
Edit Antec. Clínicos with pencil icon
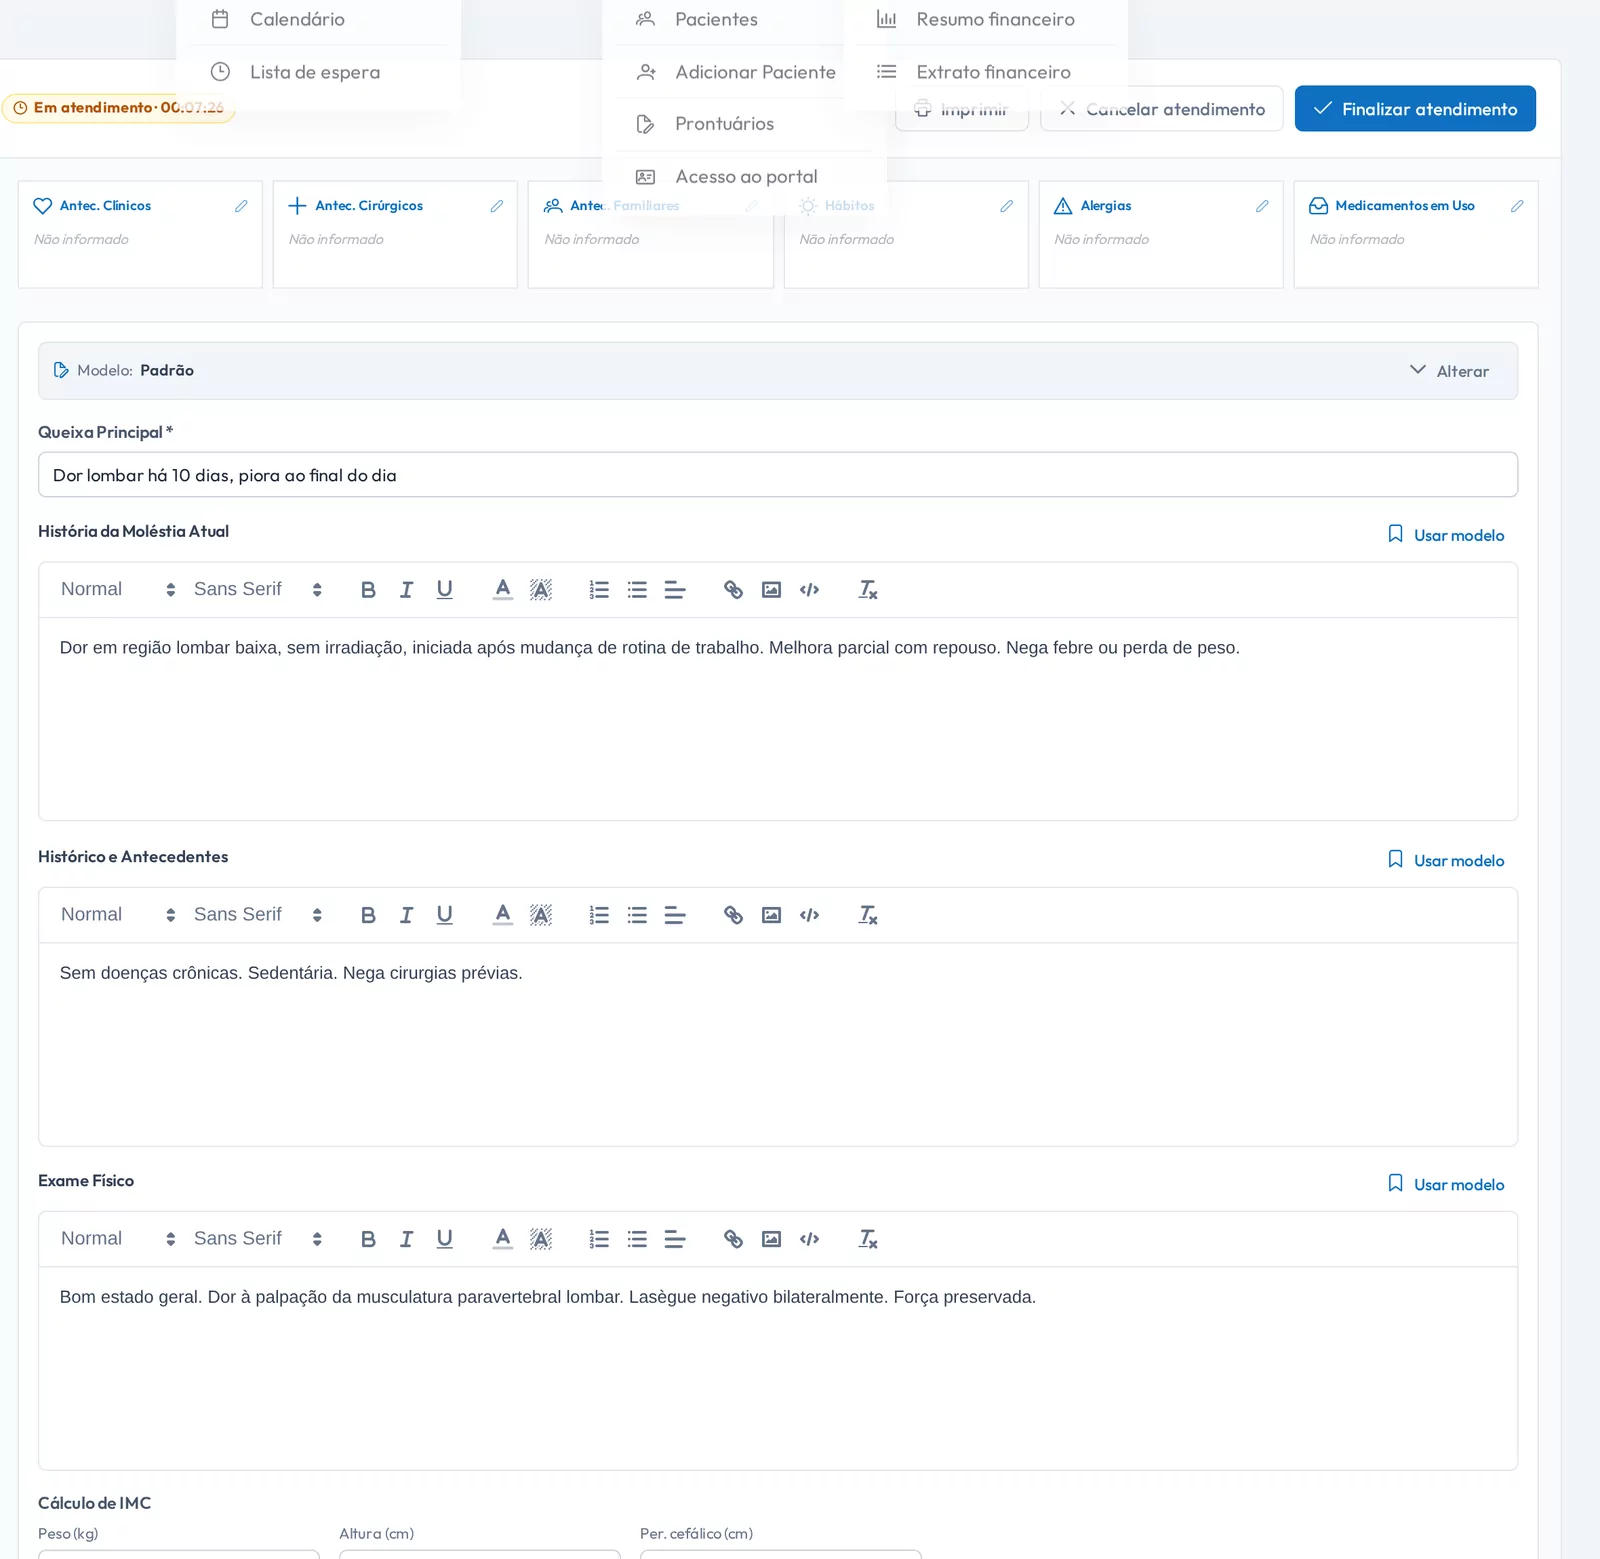pos(241,206)
